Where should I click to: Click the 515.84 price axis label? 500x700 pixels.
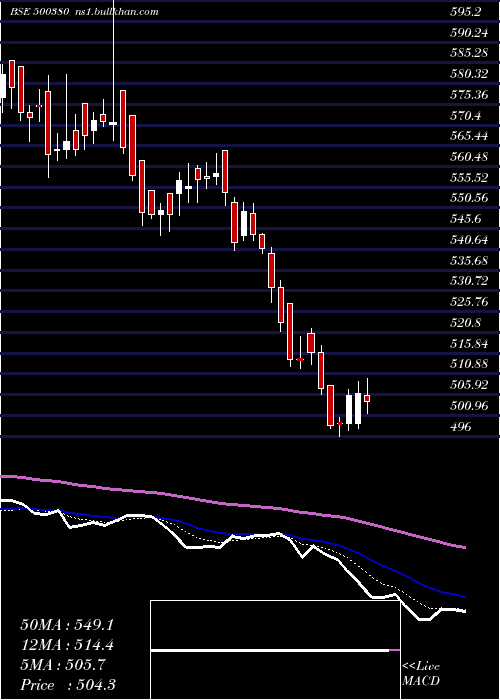pyautogui.click(x=469, y=343)
